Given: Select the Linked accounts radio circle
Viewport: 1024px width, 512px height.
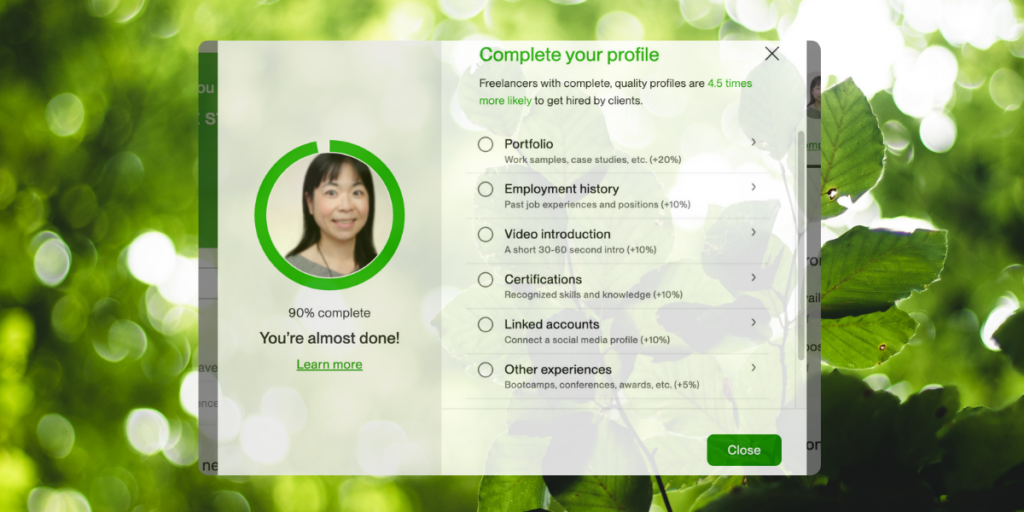Looking at the screenshot, I should (x=485, y=325).
